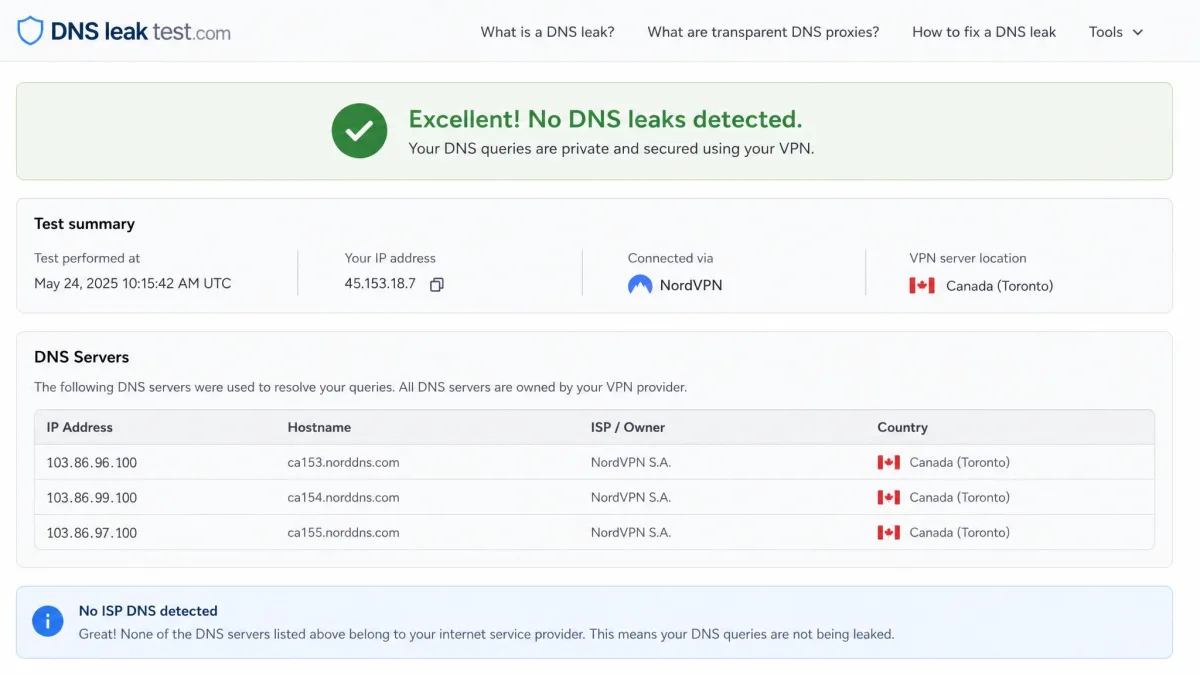Image resolution: width=1200 pixels, height=675 pixels.
Task: Click NordVPN S.A. in the 103.86.96.100 row
Action: click(631, 463)
